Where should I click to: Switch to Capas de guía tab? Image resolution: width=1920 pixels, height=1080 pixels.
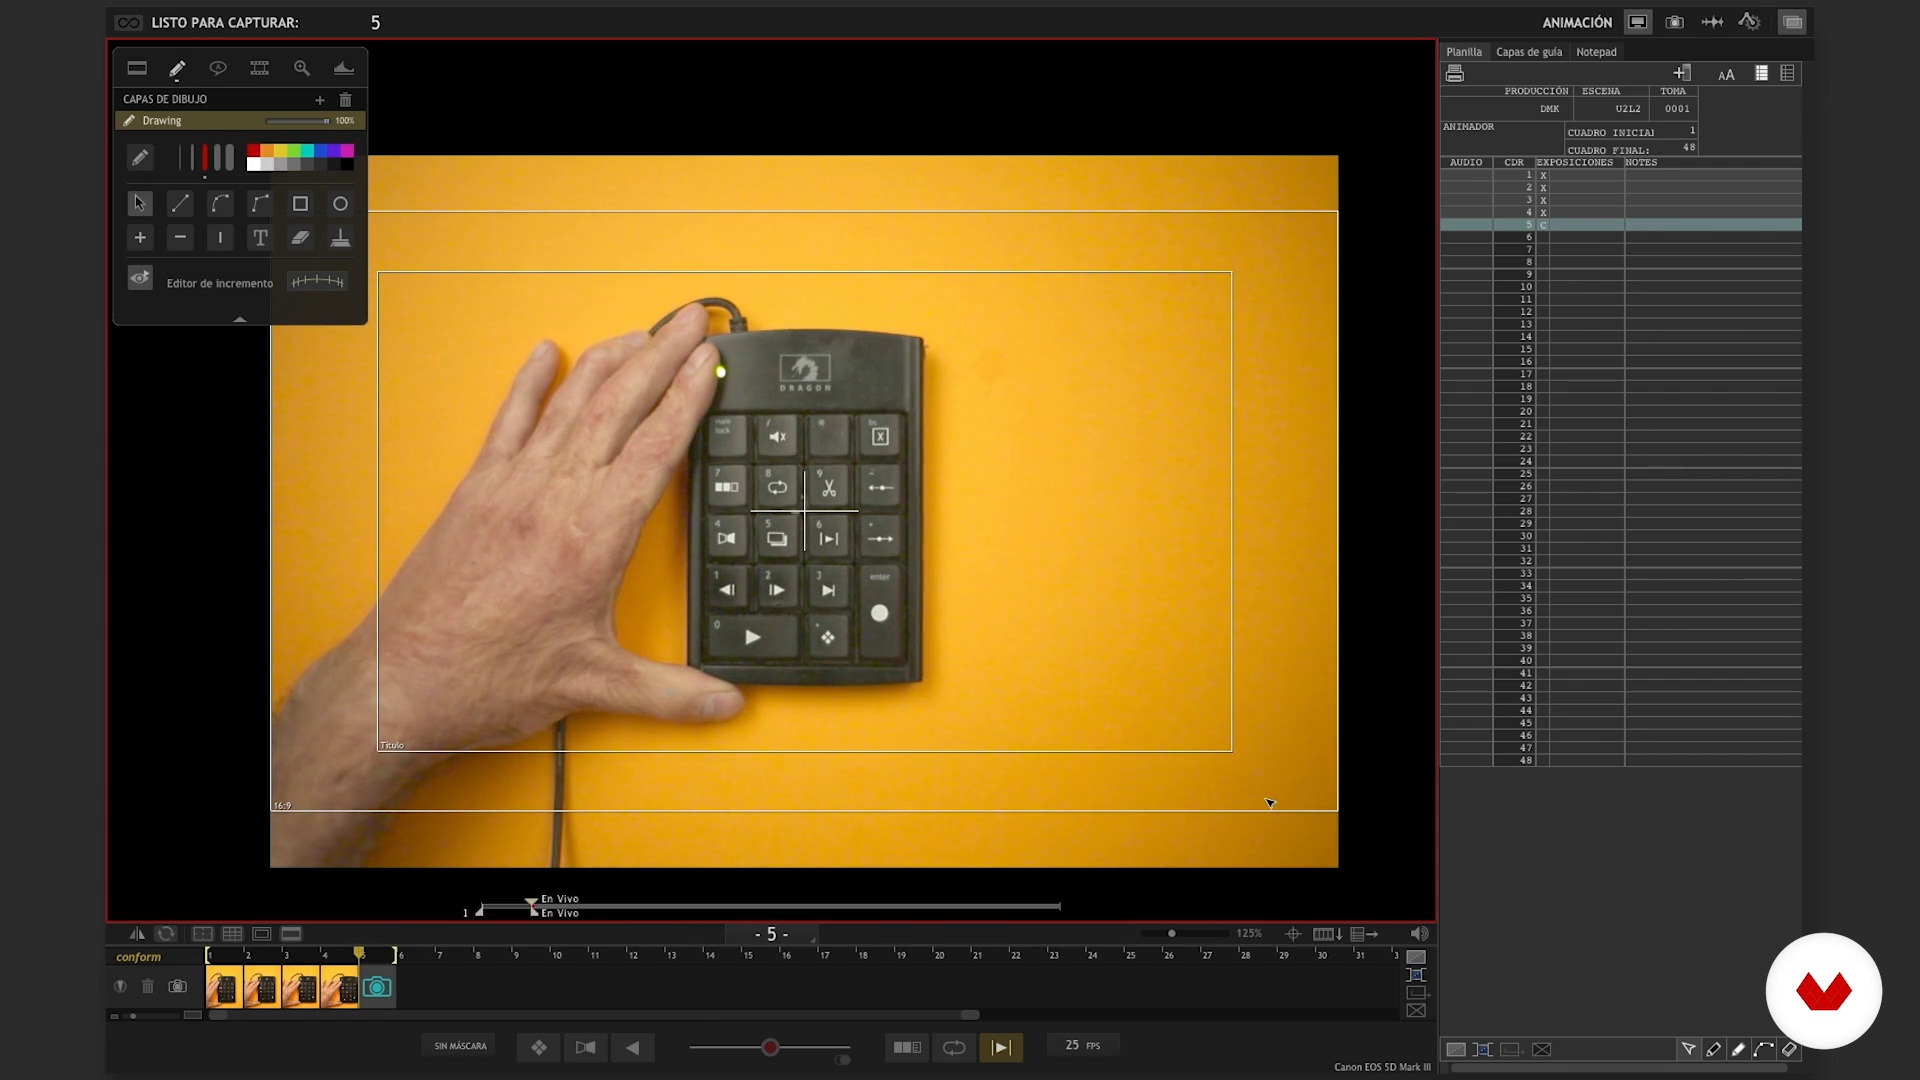pos(1529,52)
